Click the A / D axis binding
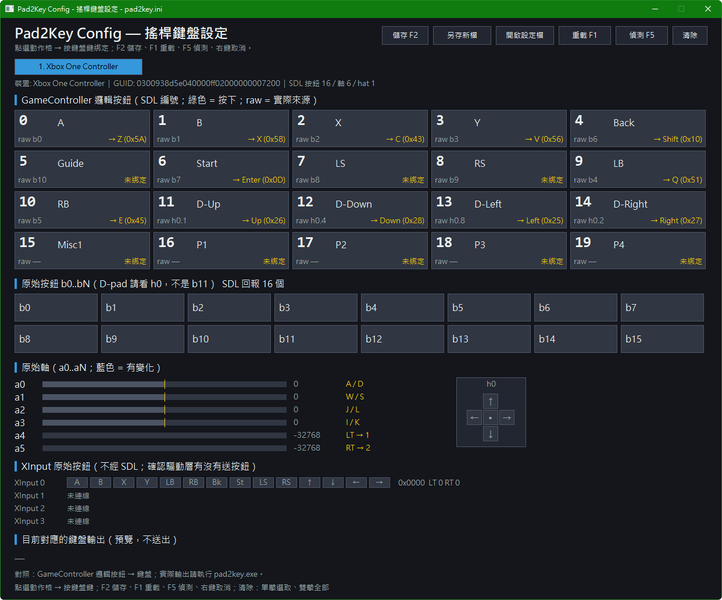This screenshot has width=722, height=600. click(x=355, y=384)
